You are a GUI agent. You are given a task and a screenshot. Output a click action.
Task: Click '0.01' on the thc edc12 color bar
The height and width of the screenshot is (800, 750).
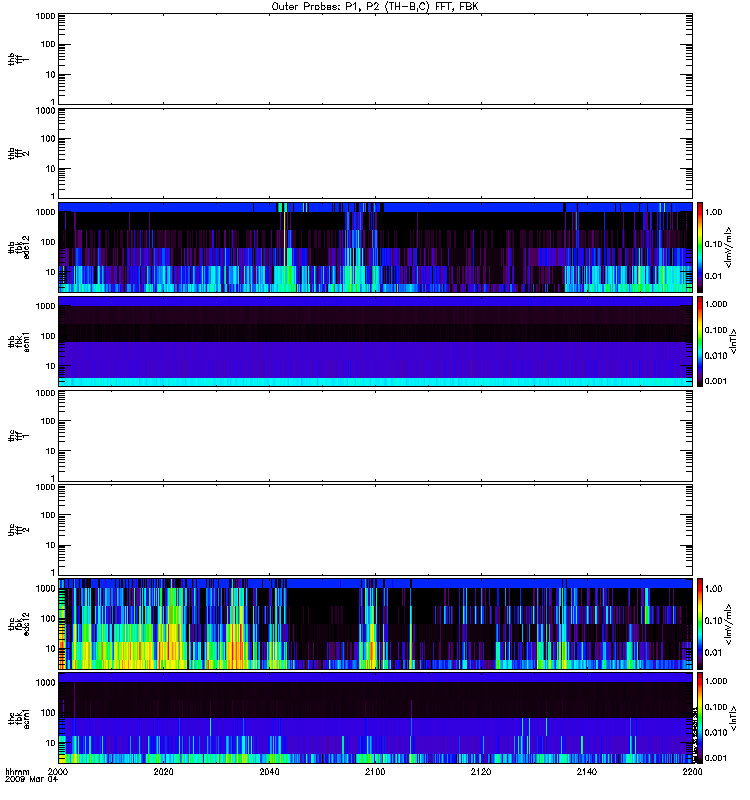click(713, 653)
